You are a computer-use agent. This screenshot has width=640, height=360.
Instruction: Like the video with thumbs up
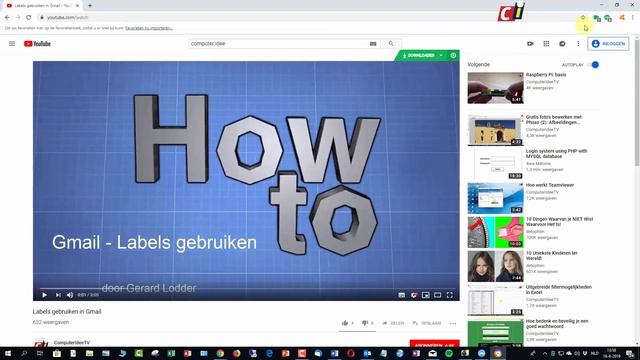point(345,323)
